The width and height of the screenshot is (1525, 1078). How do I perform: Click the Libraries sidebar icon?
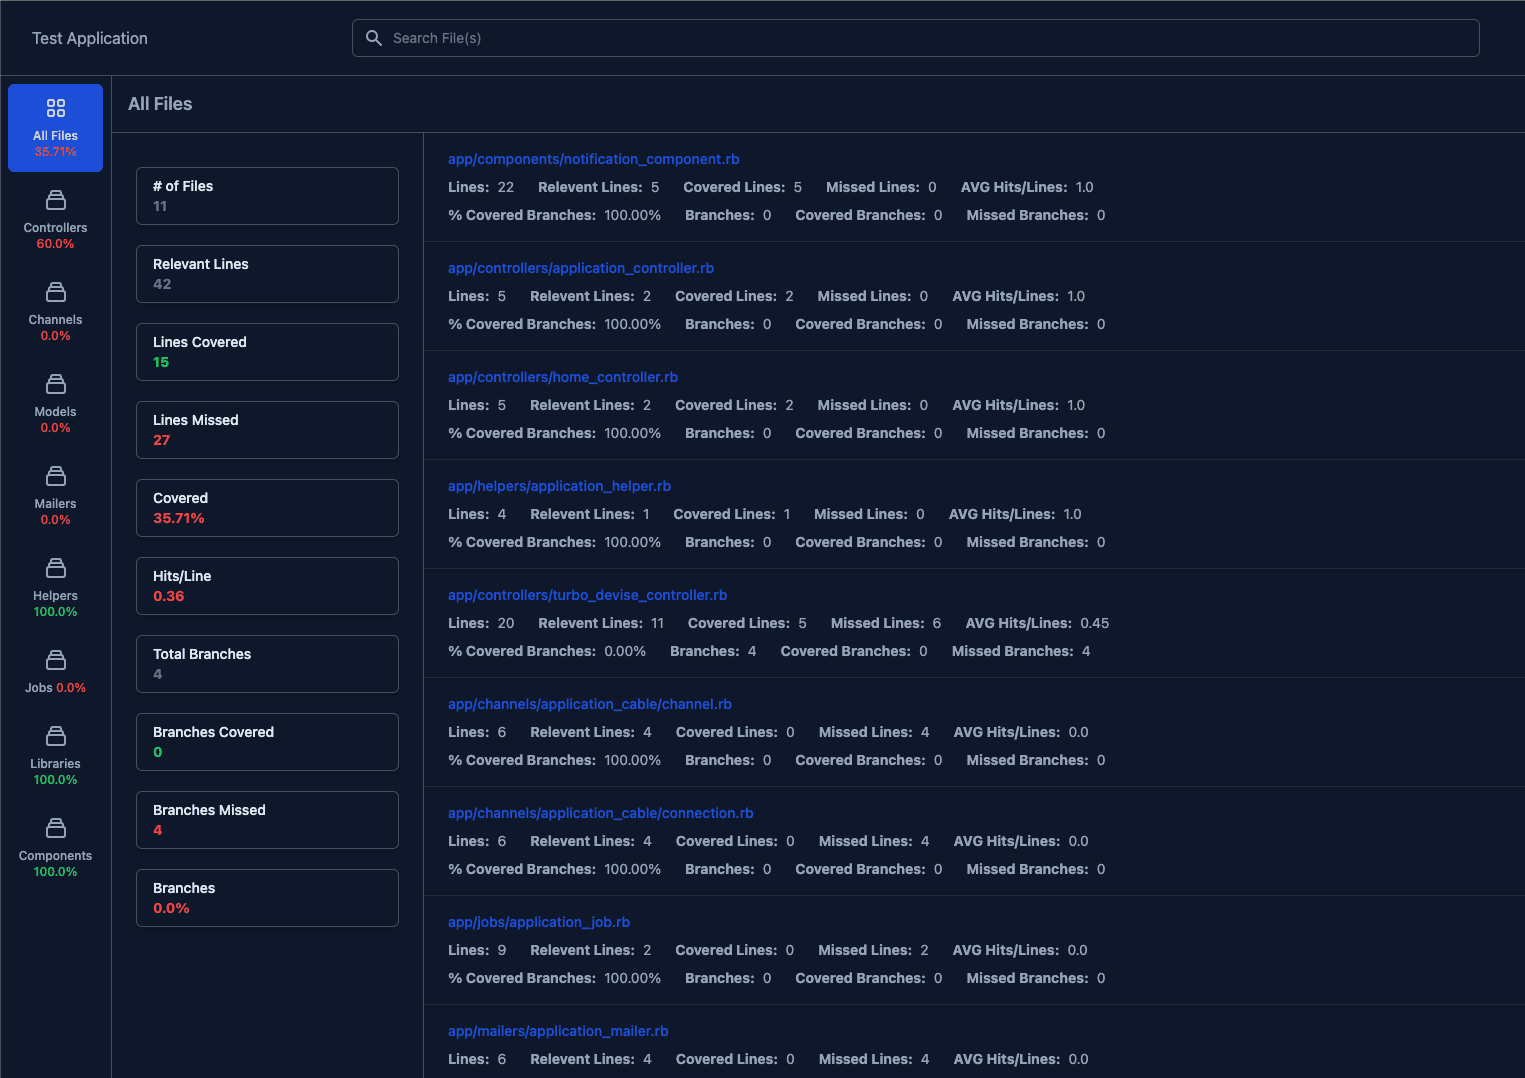click(x=56, y=736)
